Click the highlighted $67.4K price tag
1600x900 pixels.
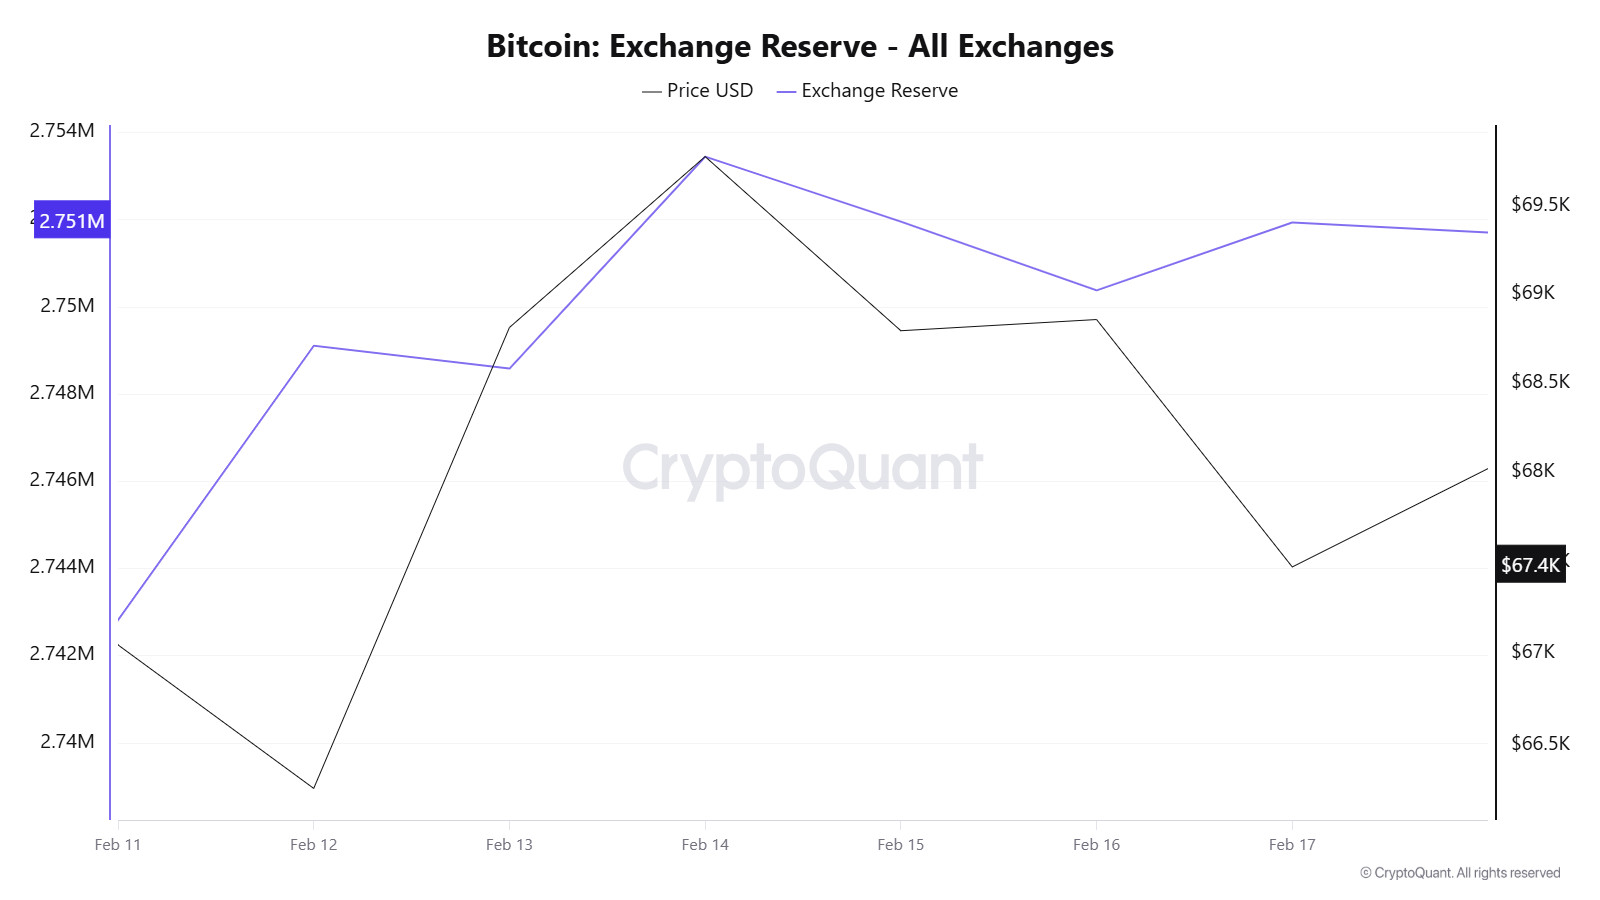[x=1530, y=565]
